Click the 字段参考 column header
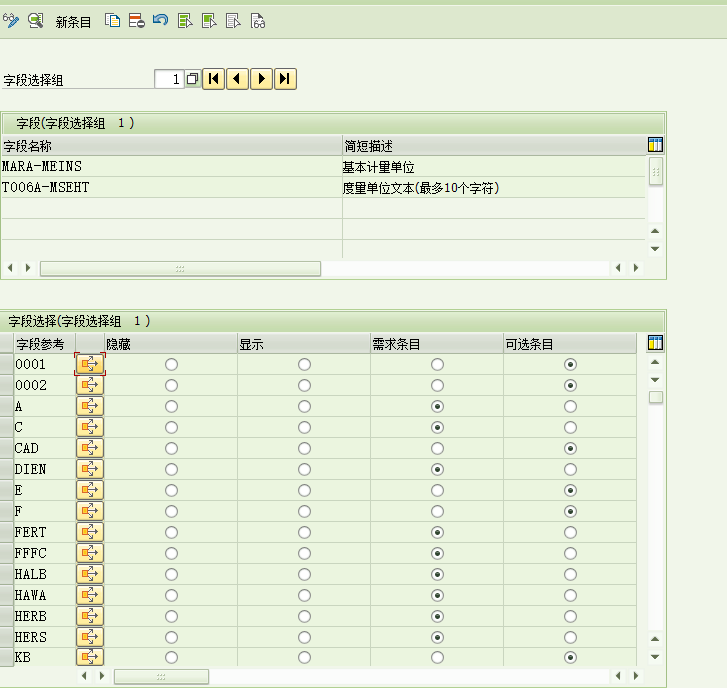 (x=40, y=344)
